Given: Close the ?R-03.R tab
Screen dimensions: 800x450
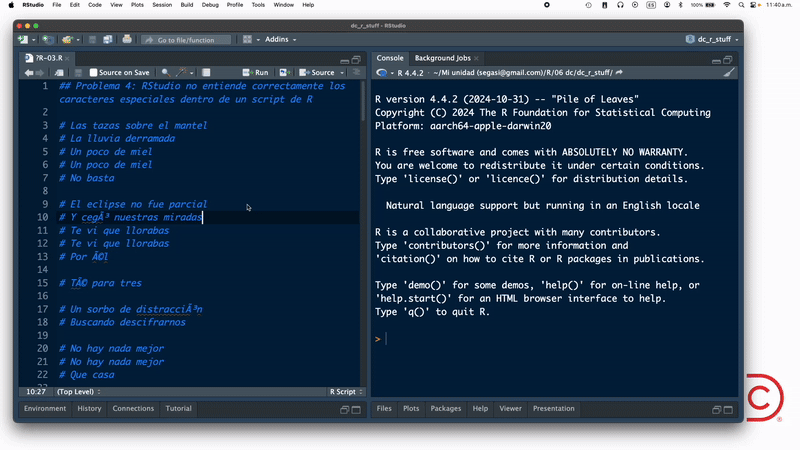Looking at the screenshot, I should 67,59.
